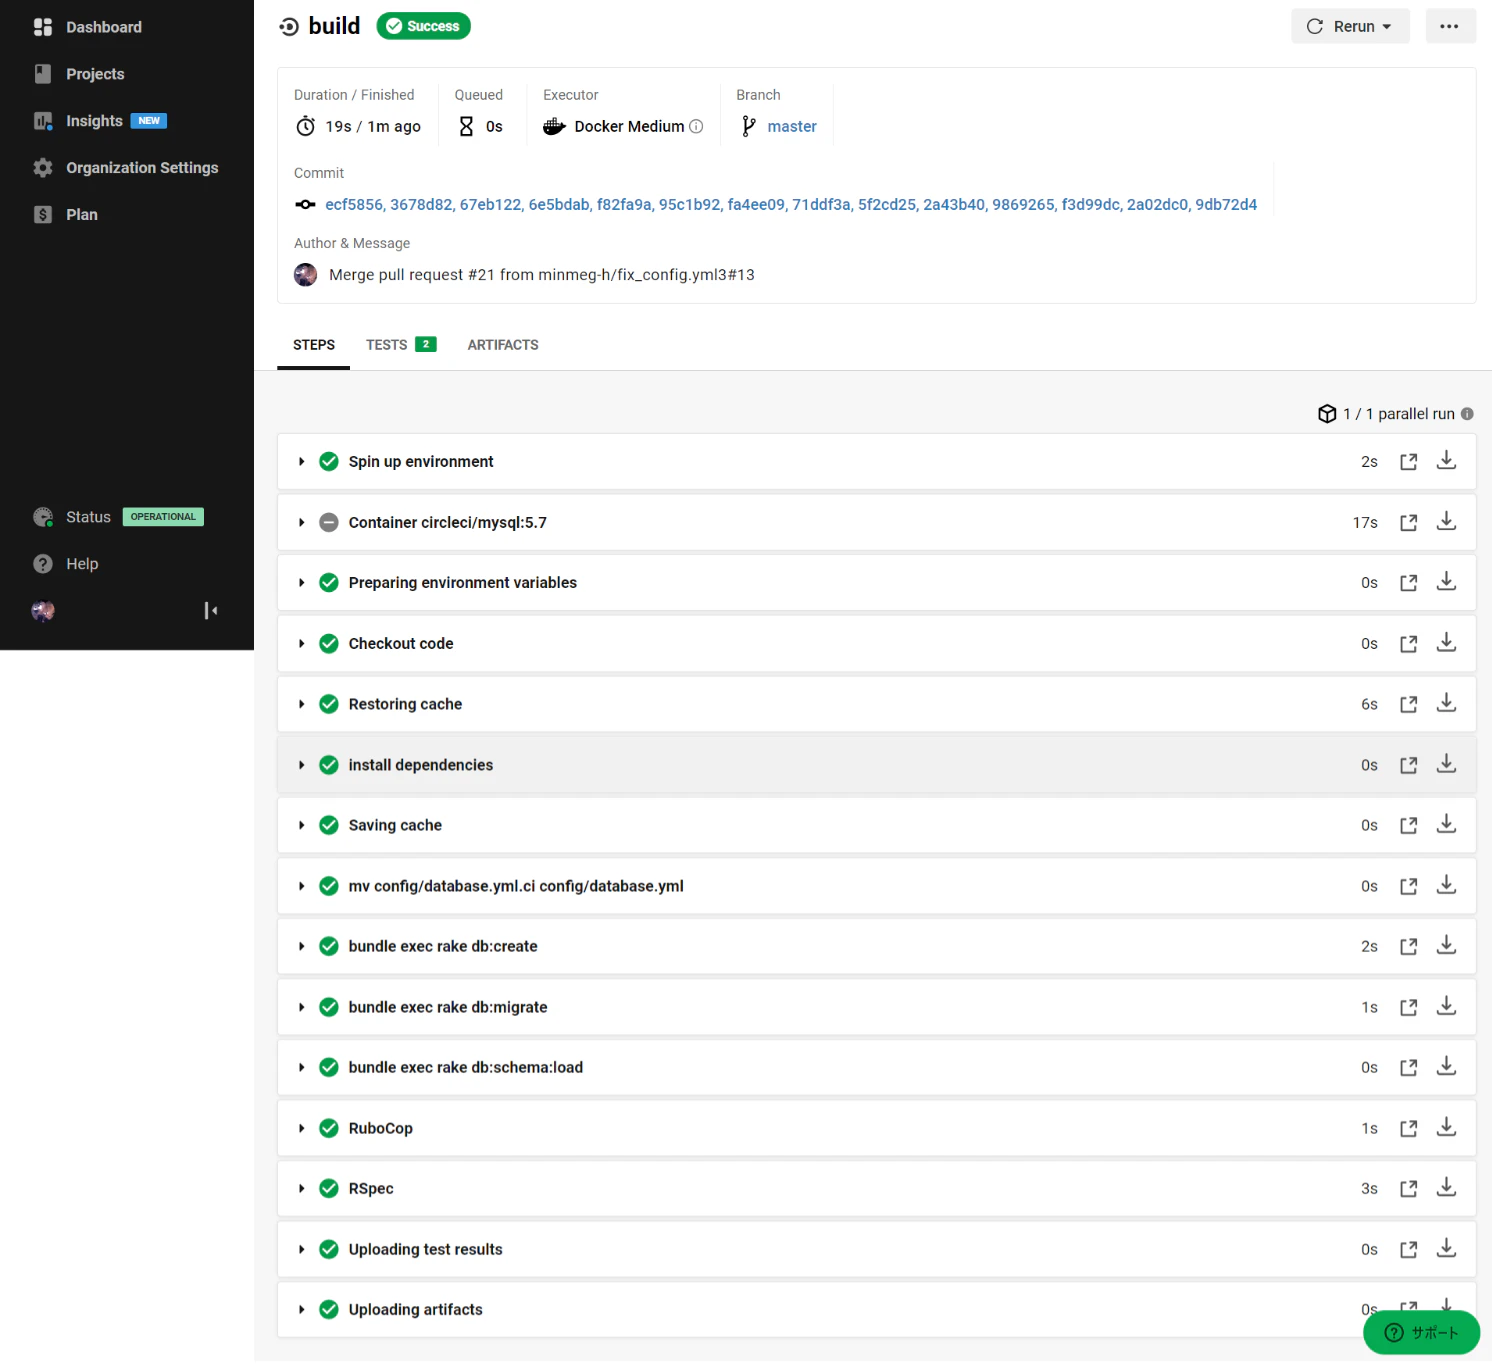The image size is (1492, 1368).
Task: Open the Help question mark icon
Action: (43, 564)
